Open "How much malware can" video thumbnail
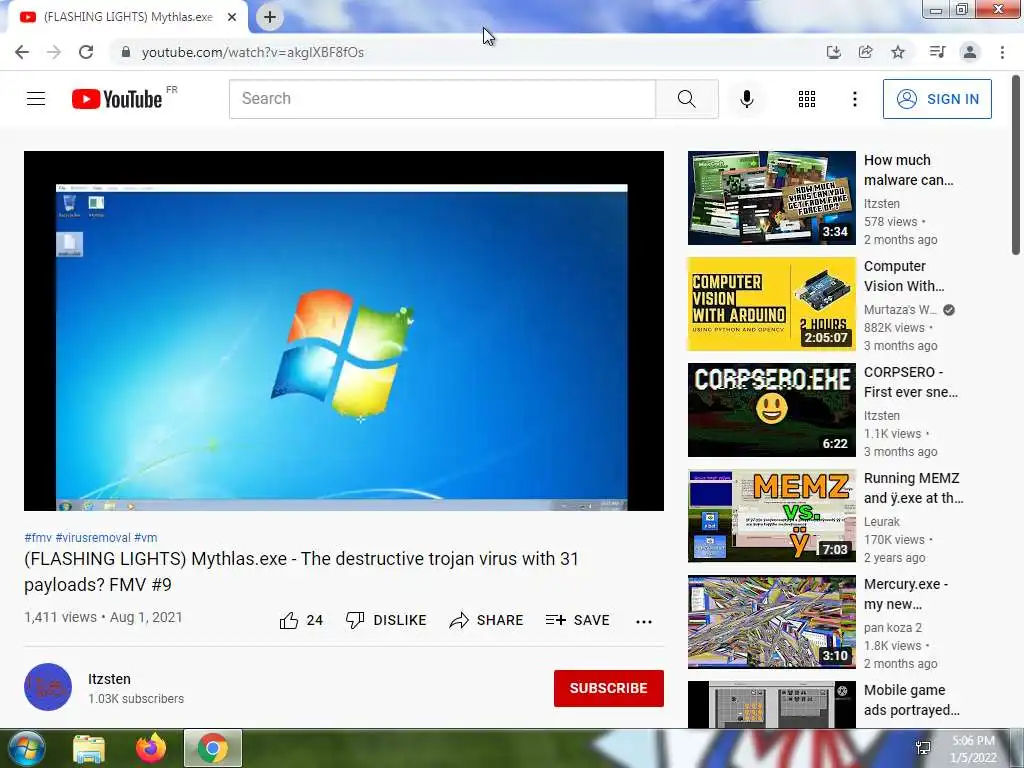This screenshot has height=768, width=1024. pos(771,198)
